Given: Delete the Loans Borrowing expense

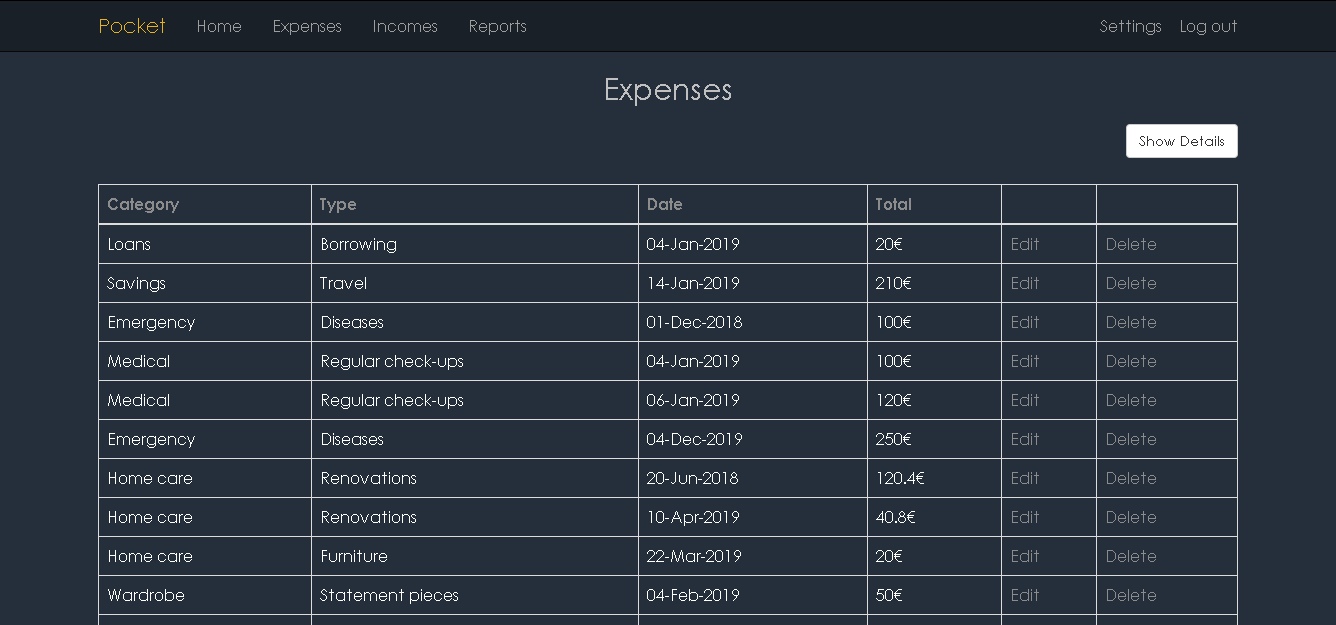Looking at the screenshot, I should coord(1131,244).
